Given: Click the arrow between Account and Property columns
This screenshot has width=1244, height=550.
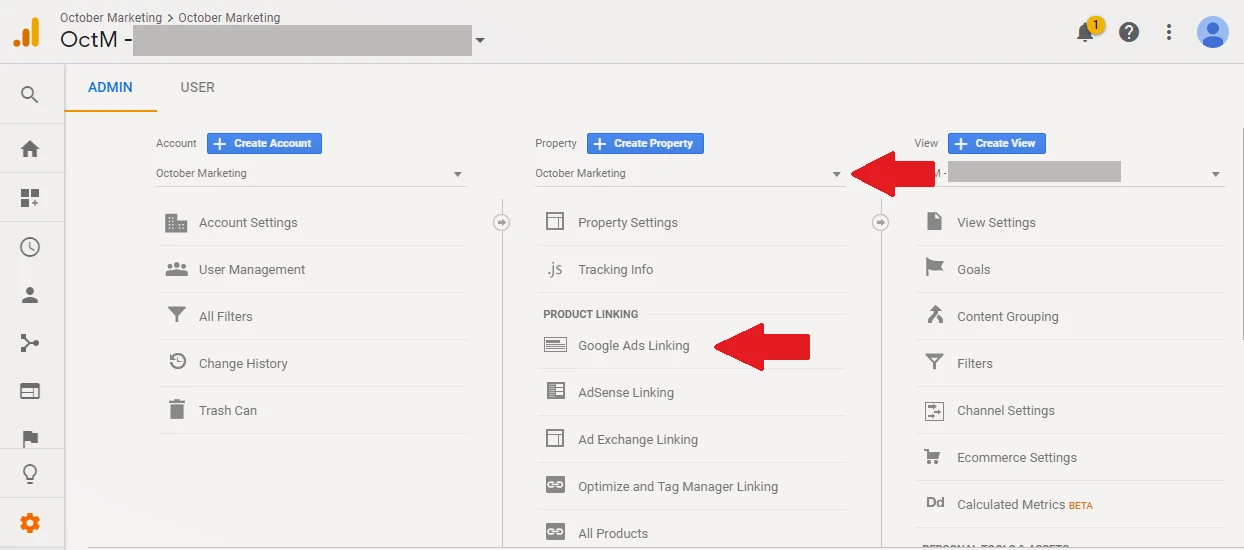Looking at the screenshot, I should [x=502, y=223].
